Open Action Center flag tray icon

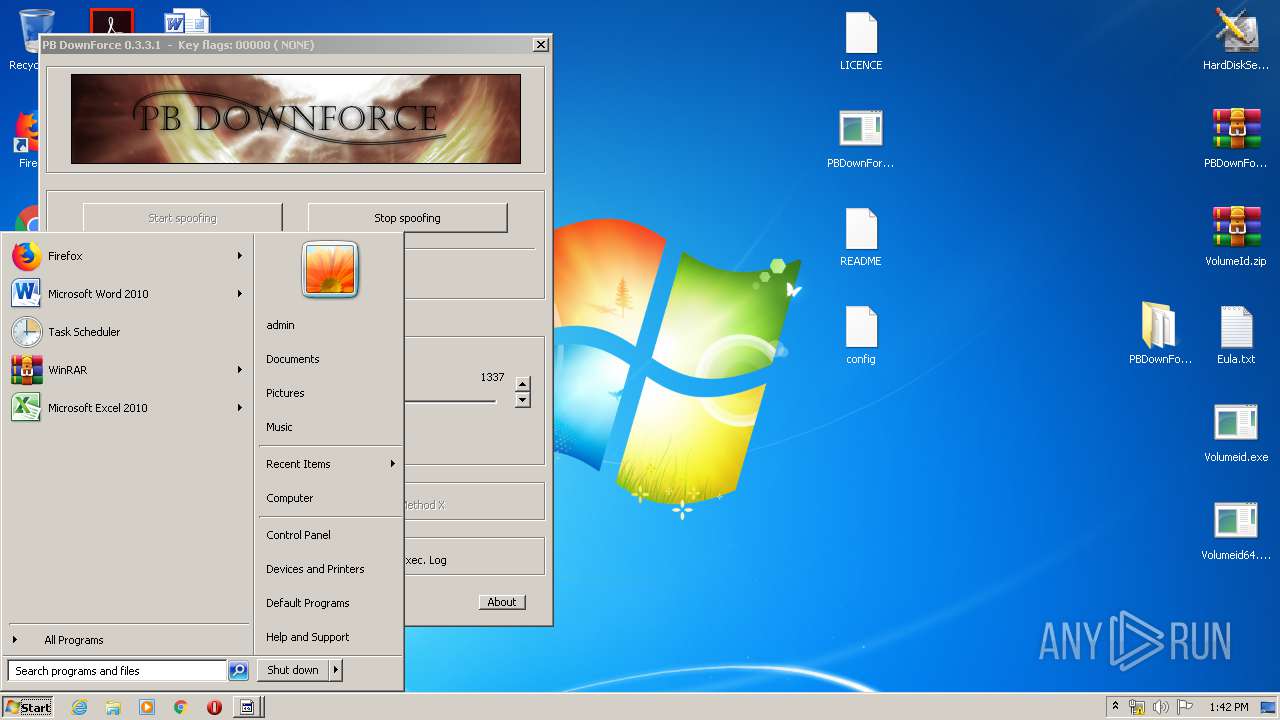coord(1185,707)
